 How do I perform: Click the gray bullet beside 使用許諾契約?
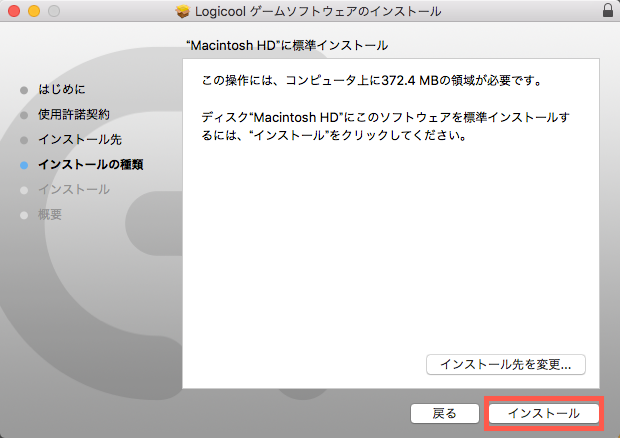[24, 115]
